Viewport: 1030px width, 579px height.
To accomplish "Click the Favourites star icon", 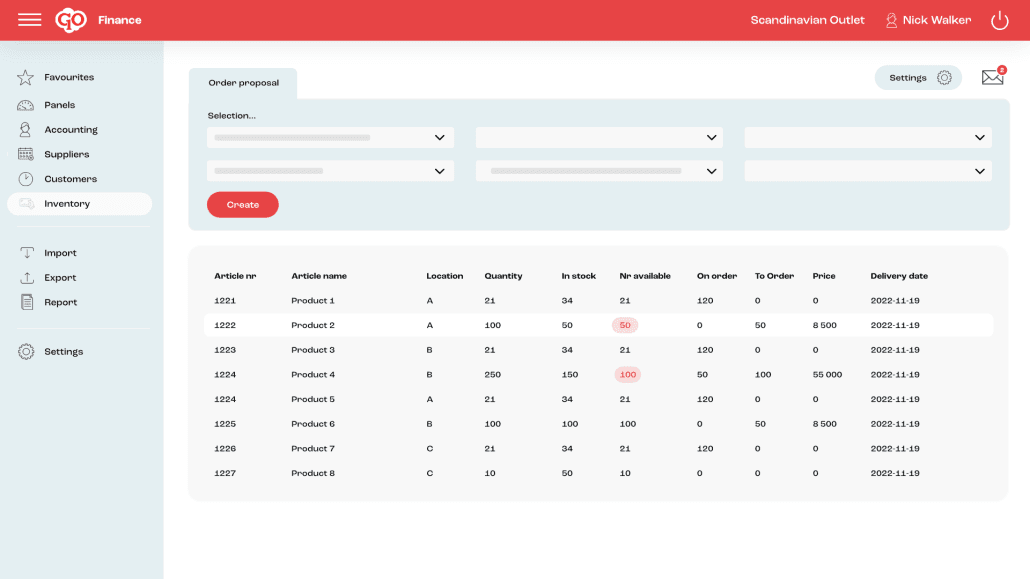I will (x=26, y=78).
